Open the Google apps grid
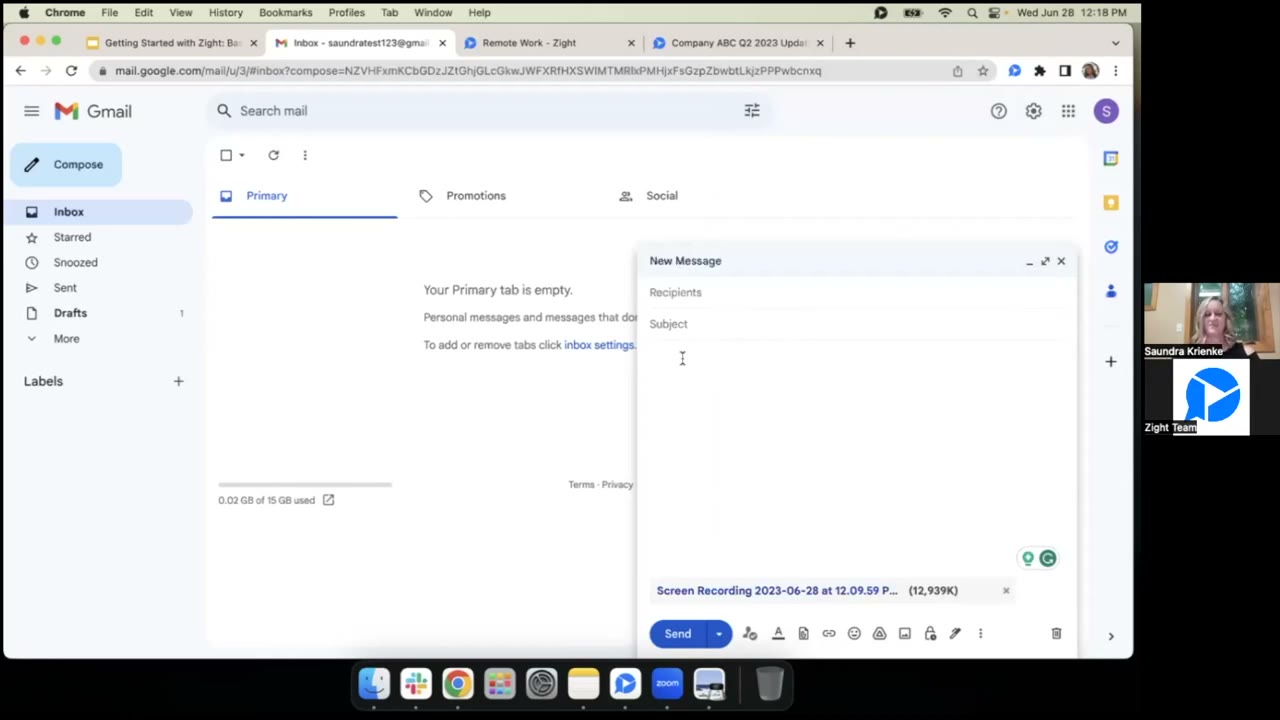Image resolution: width=1280 pixels, height=720 pixels. coord(1068,111)
